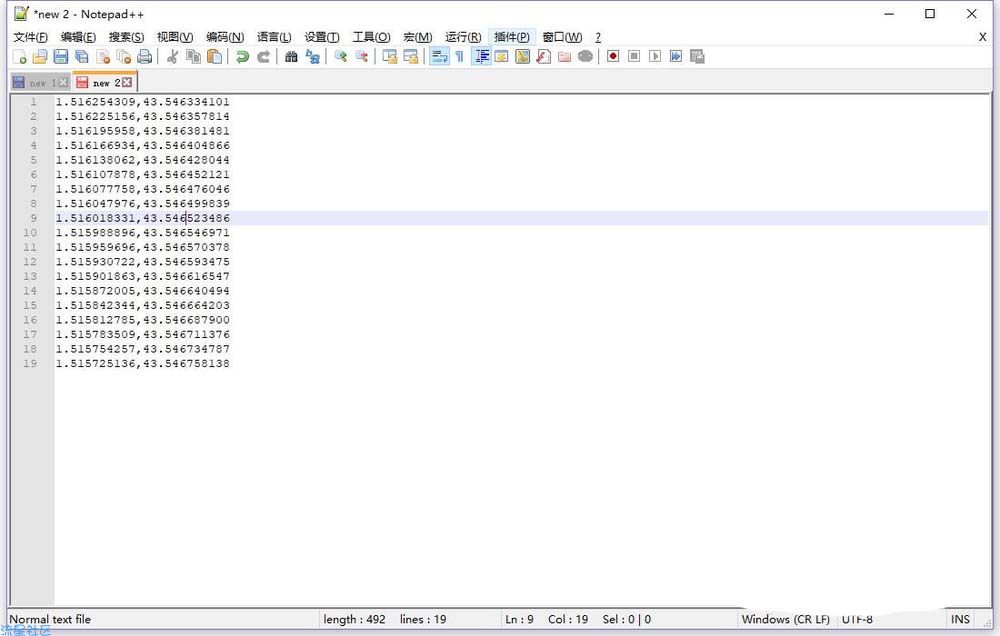Close the current document via toolbar
The width and height of the screenshot is (1000, 636).
tap(103, 57)
